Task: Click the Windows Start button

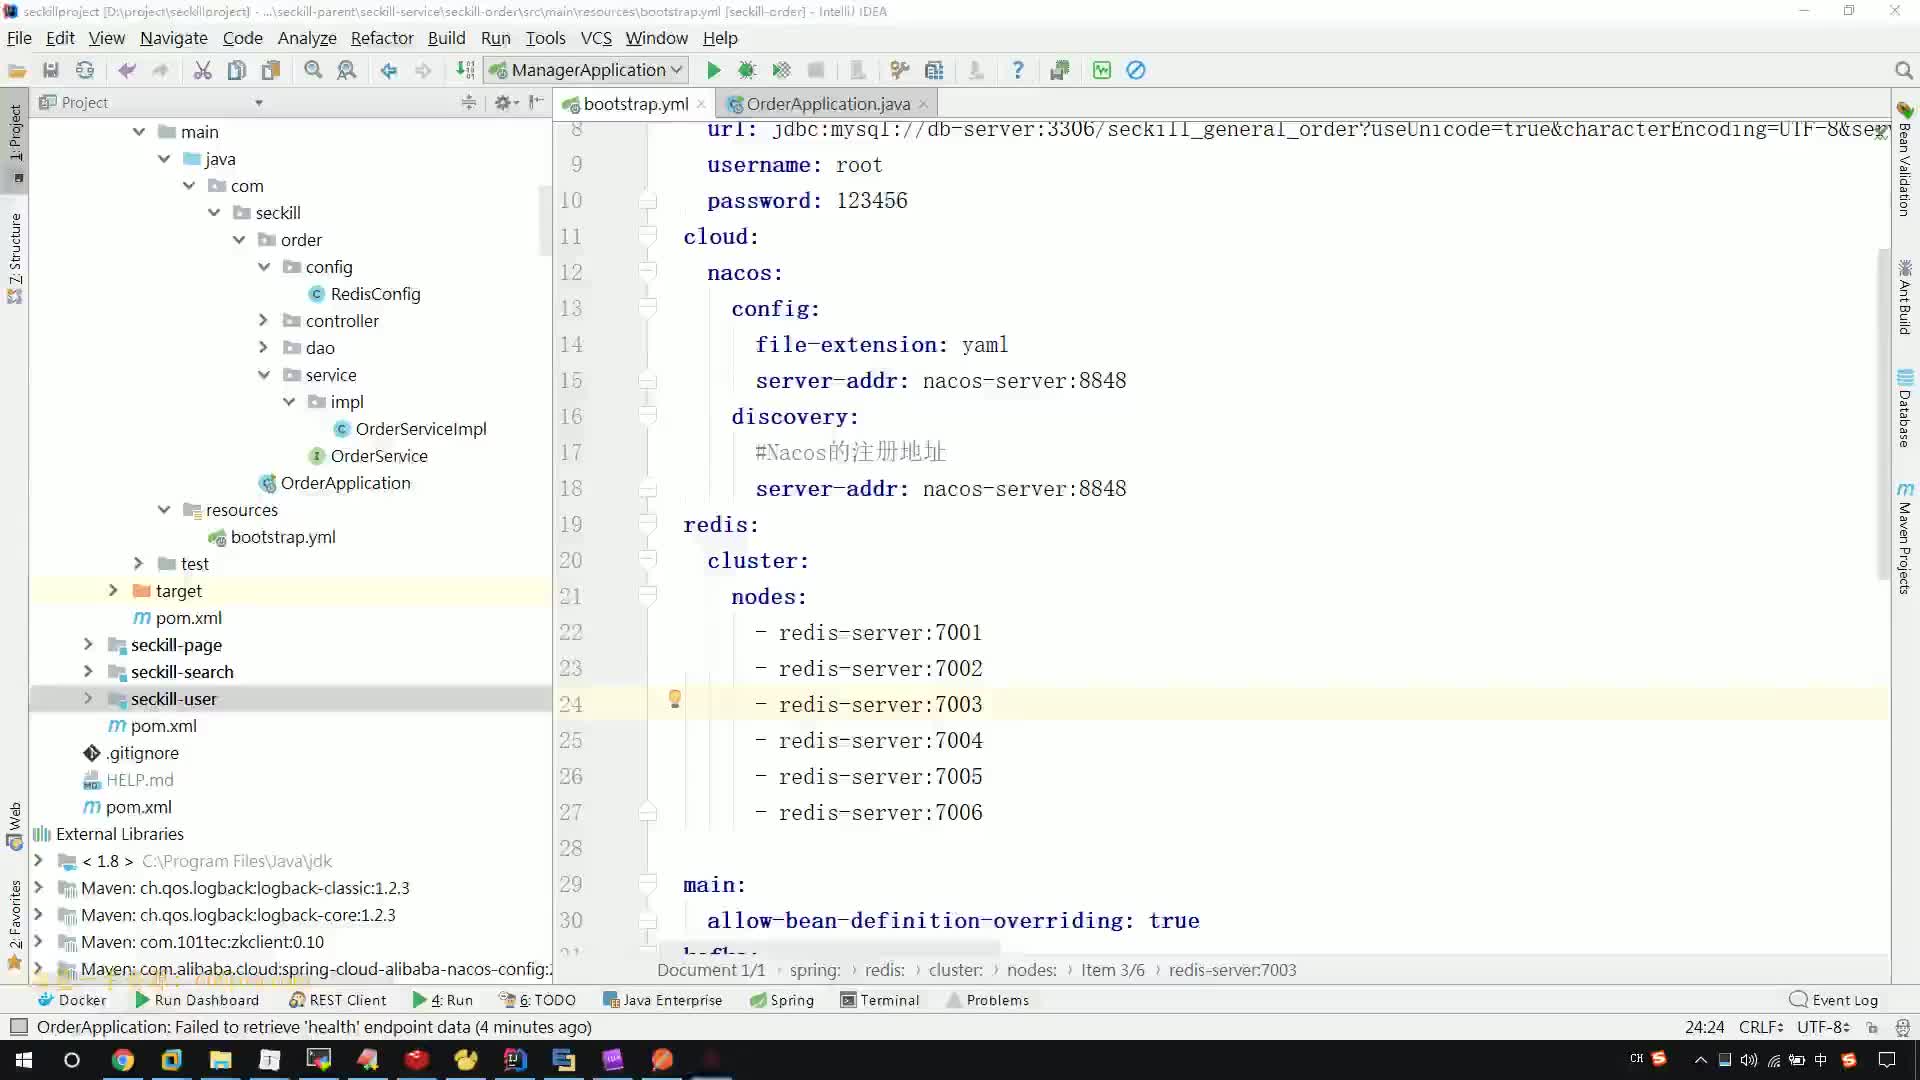Action: 24,1060
